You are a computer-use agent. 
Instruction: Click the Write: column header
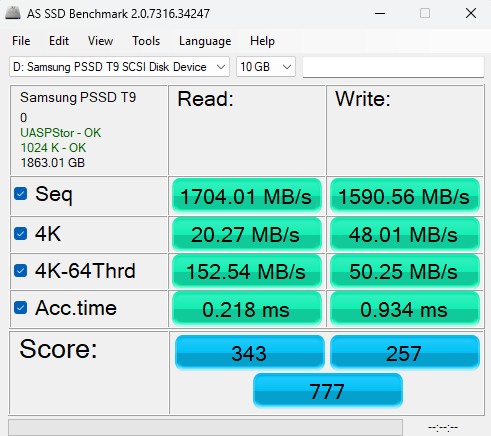pyautogui.click(x=363, y=99)
